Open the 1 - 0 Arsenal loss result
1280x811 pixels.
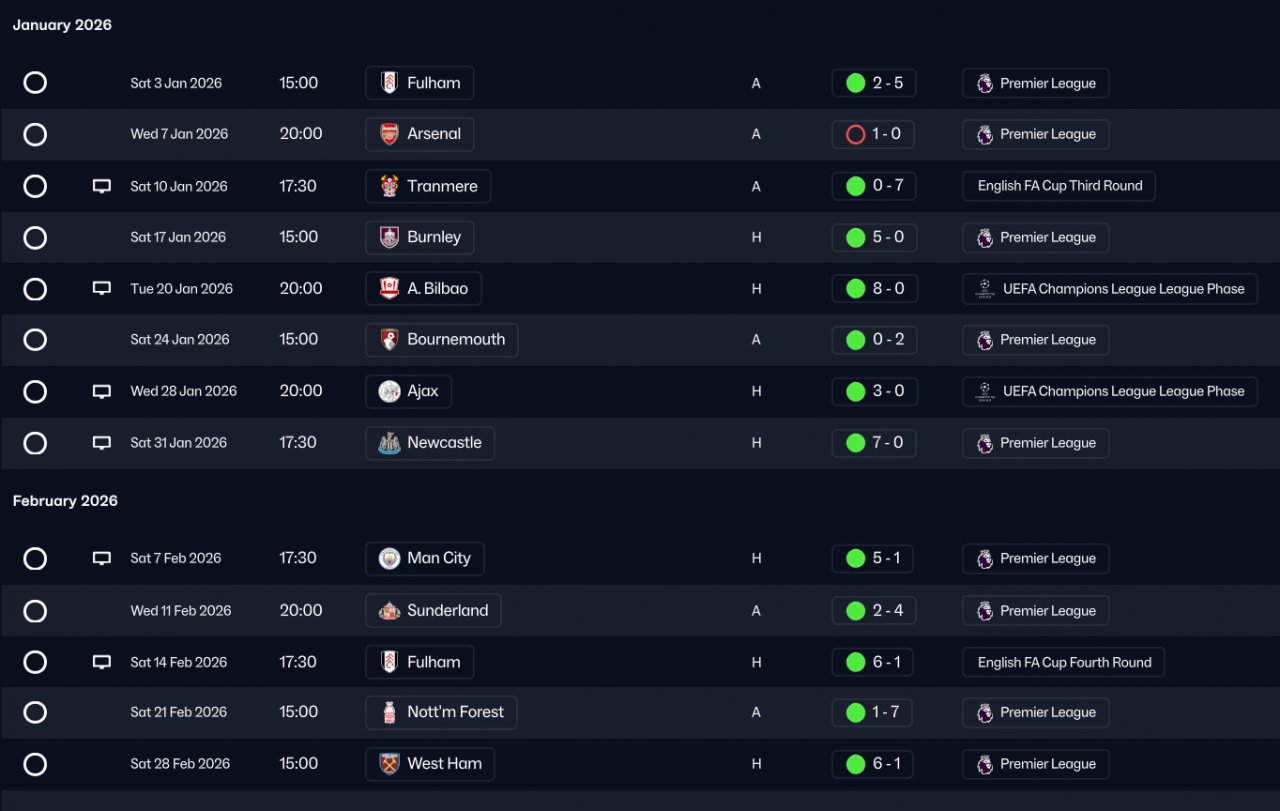[874, 134]
